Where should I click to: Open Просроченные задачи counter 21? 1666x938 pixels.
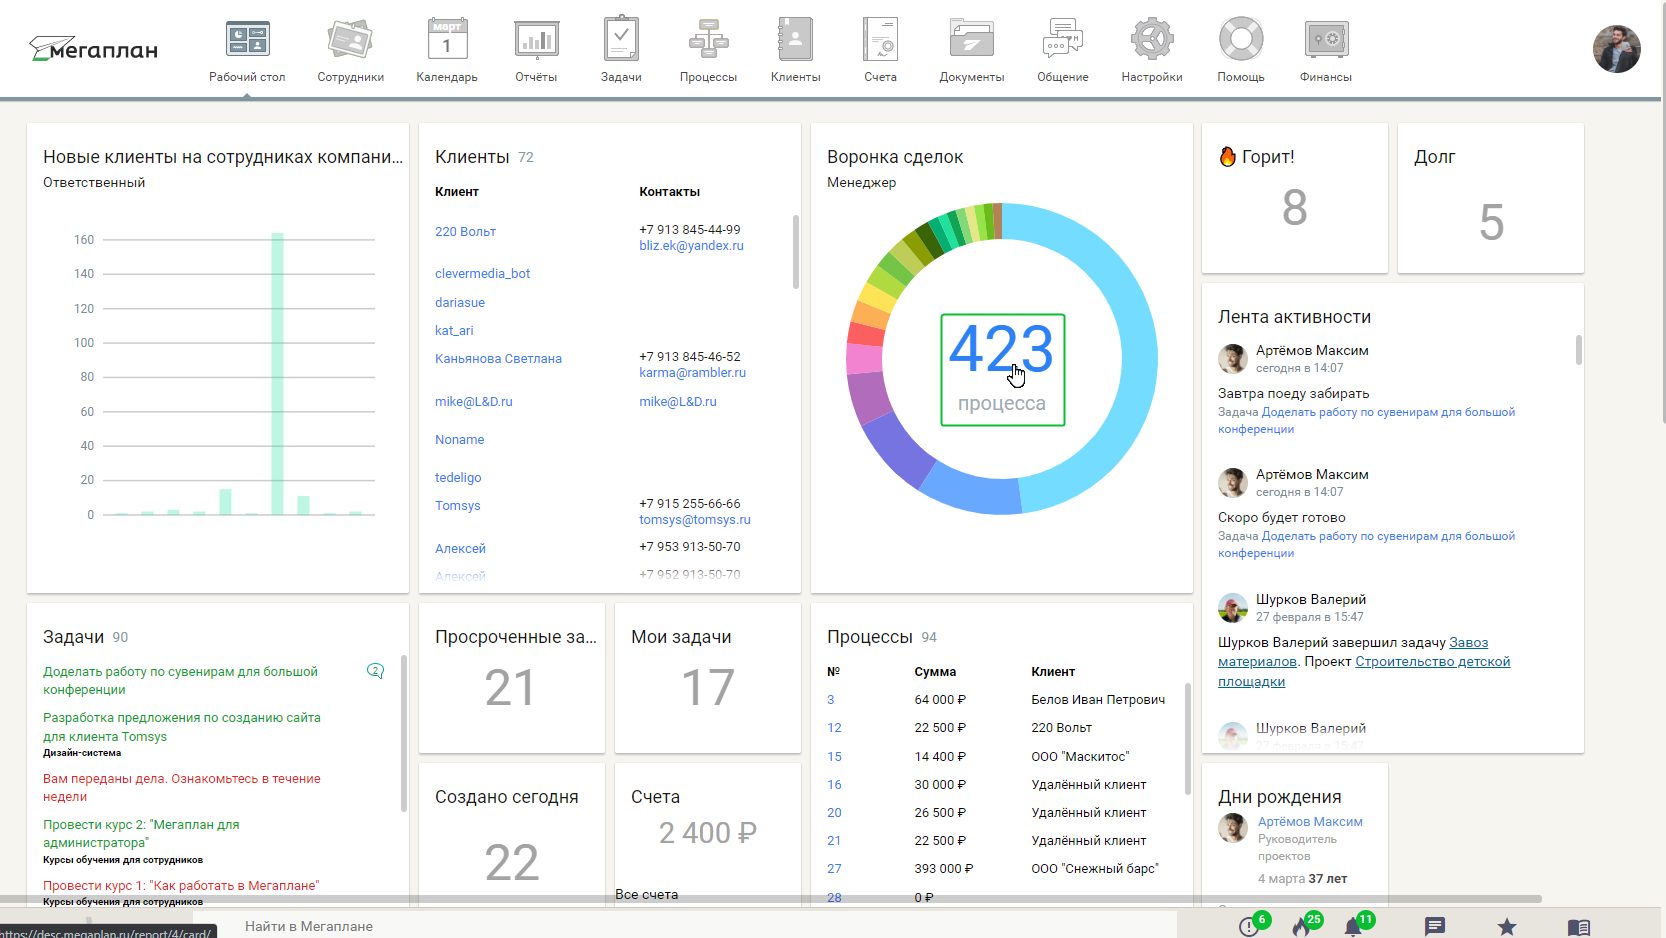(x=510, y=688)
